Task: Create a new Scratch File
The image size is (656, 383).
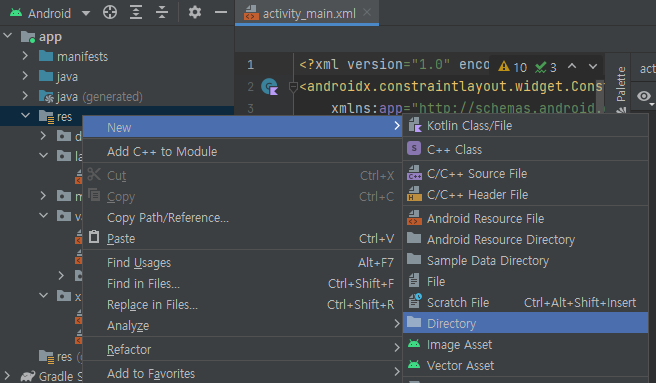Action: [x=525, y=302]
